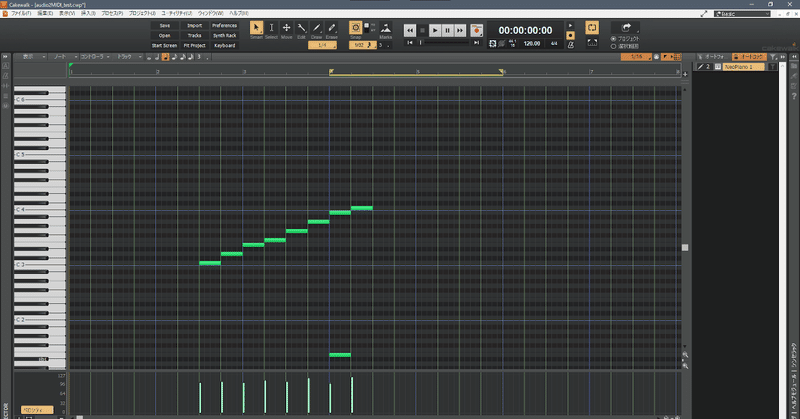The width and height of the screenshot is (800, 419).
Task: Click the plus button beside ruler
Action: click(x=685, y=75)
